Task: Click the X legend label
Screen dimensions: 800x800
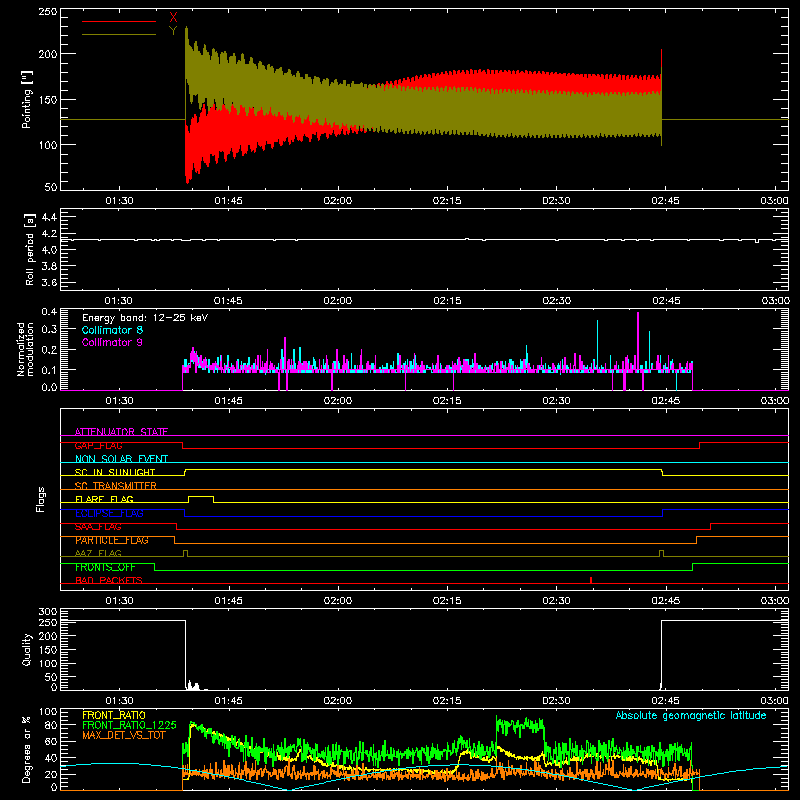Action: coord(173,18)
